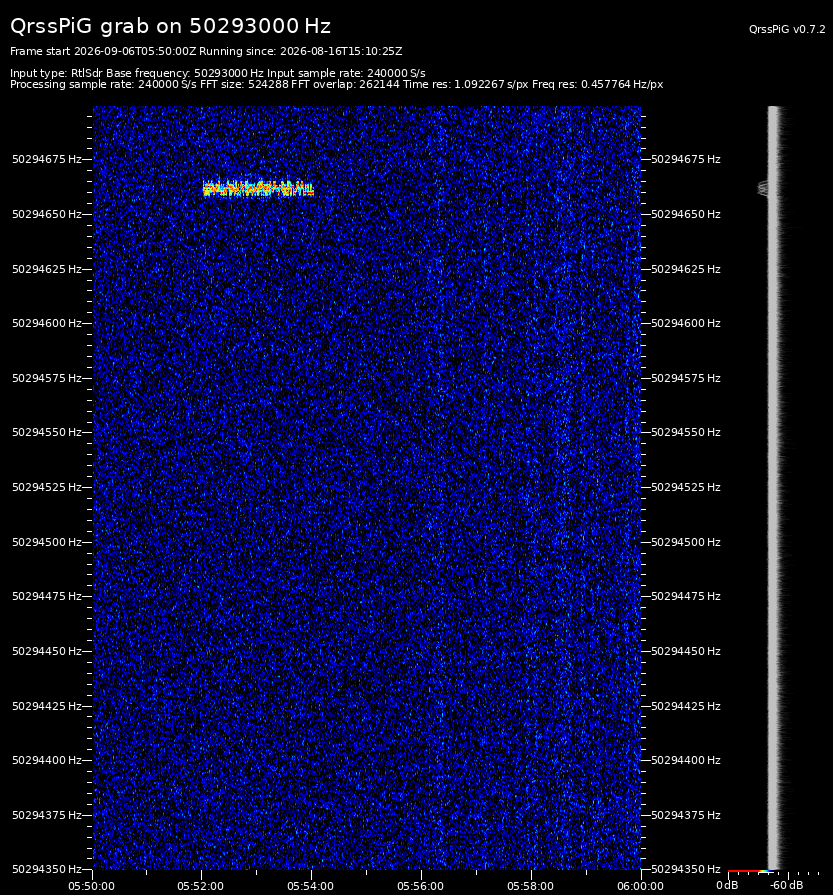Click the QrssPiG v0.7.2 version label
The height and width of the screenshot is (895, 833).
pos(787,29)
